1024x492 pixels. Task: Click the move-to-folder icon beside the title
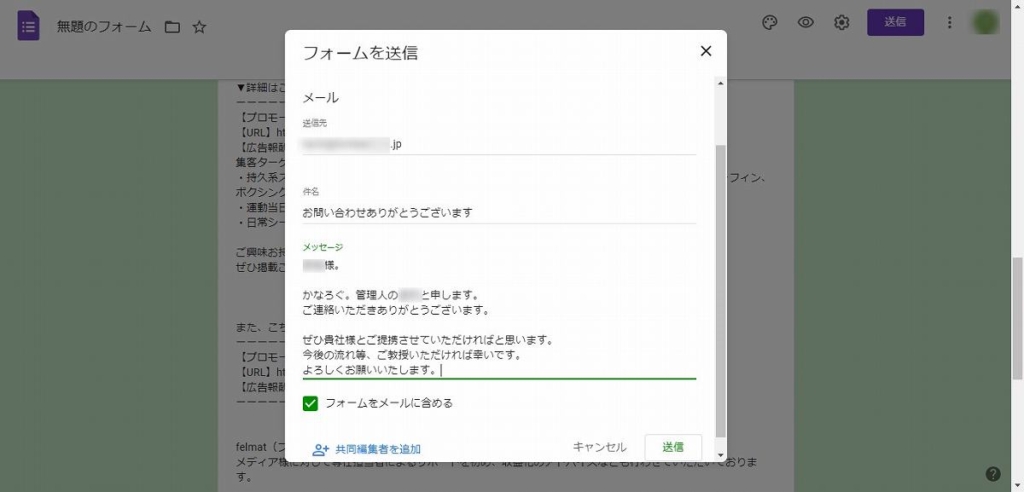172,27
